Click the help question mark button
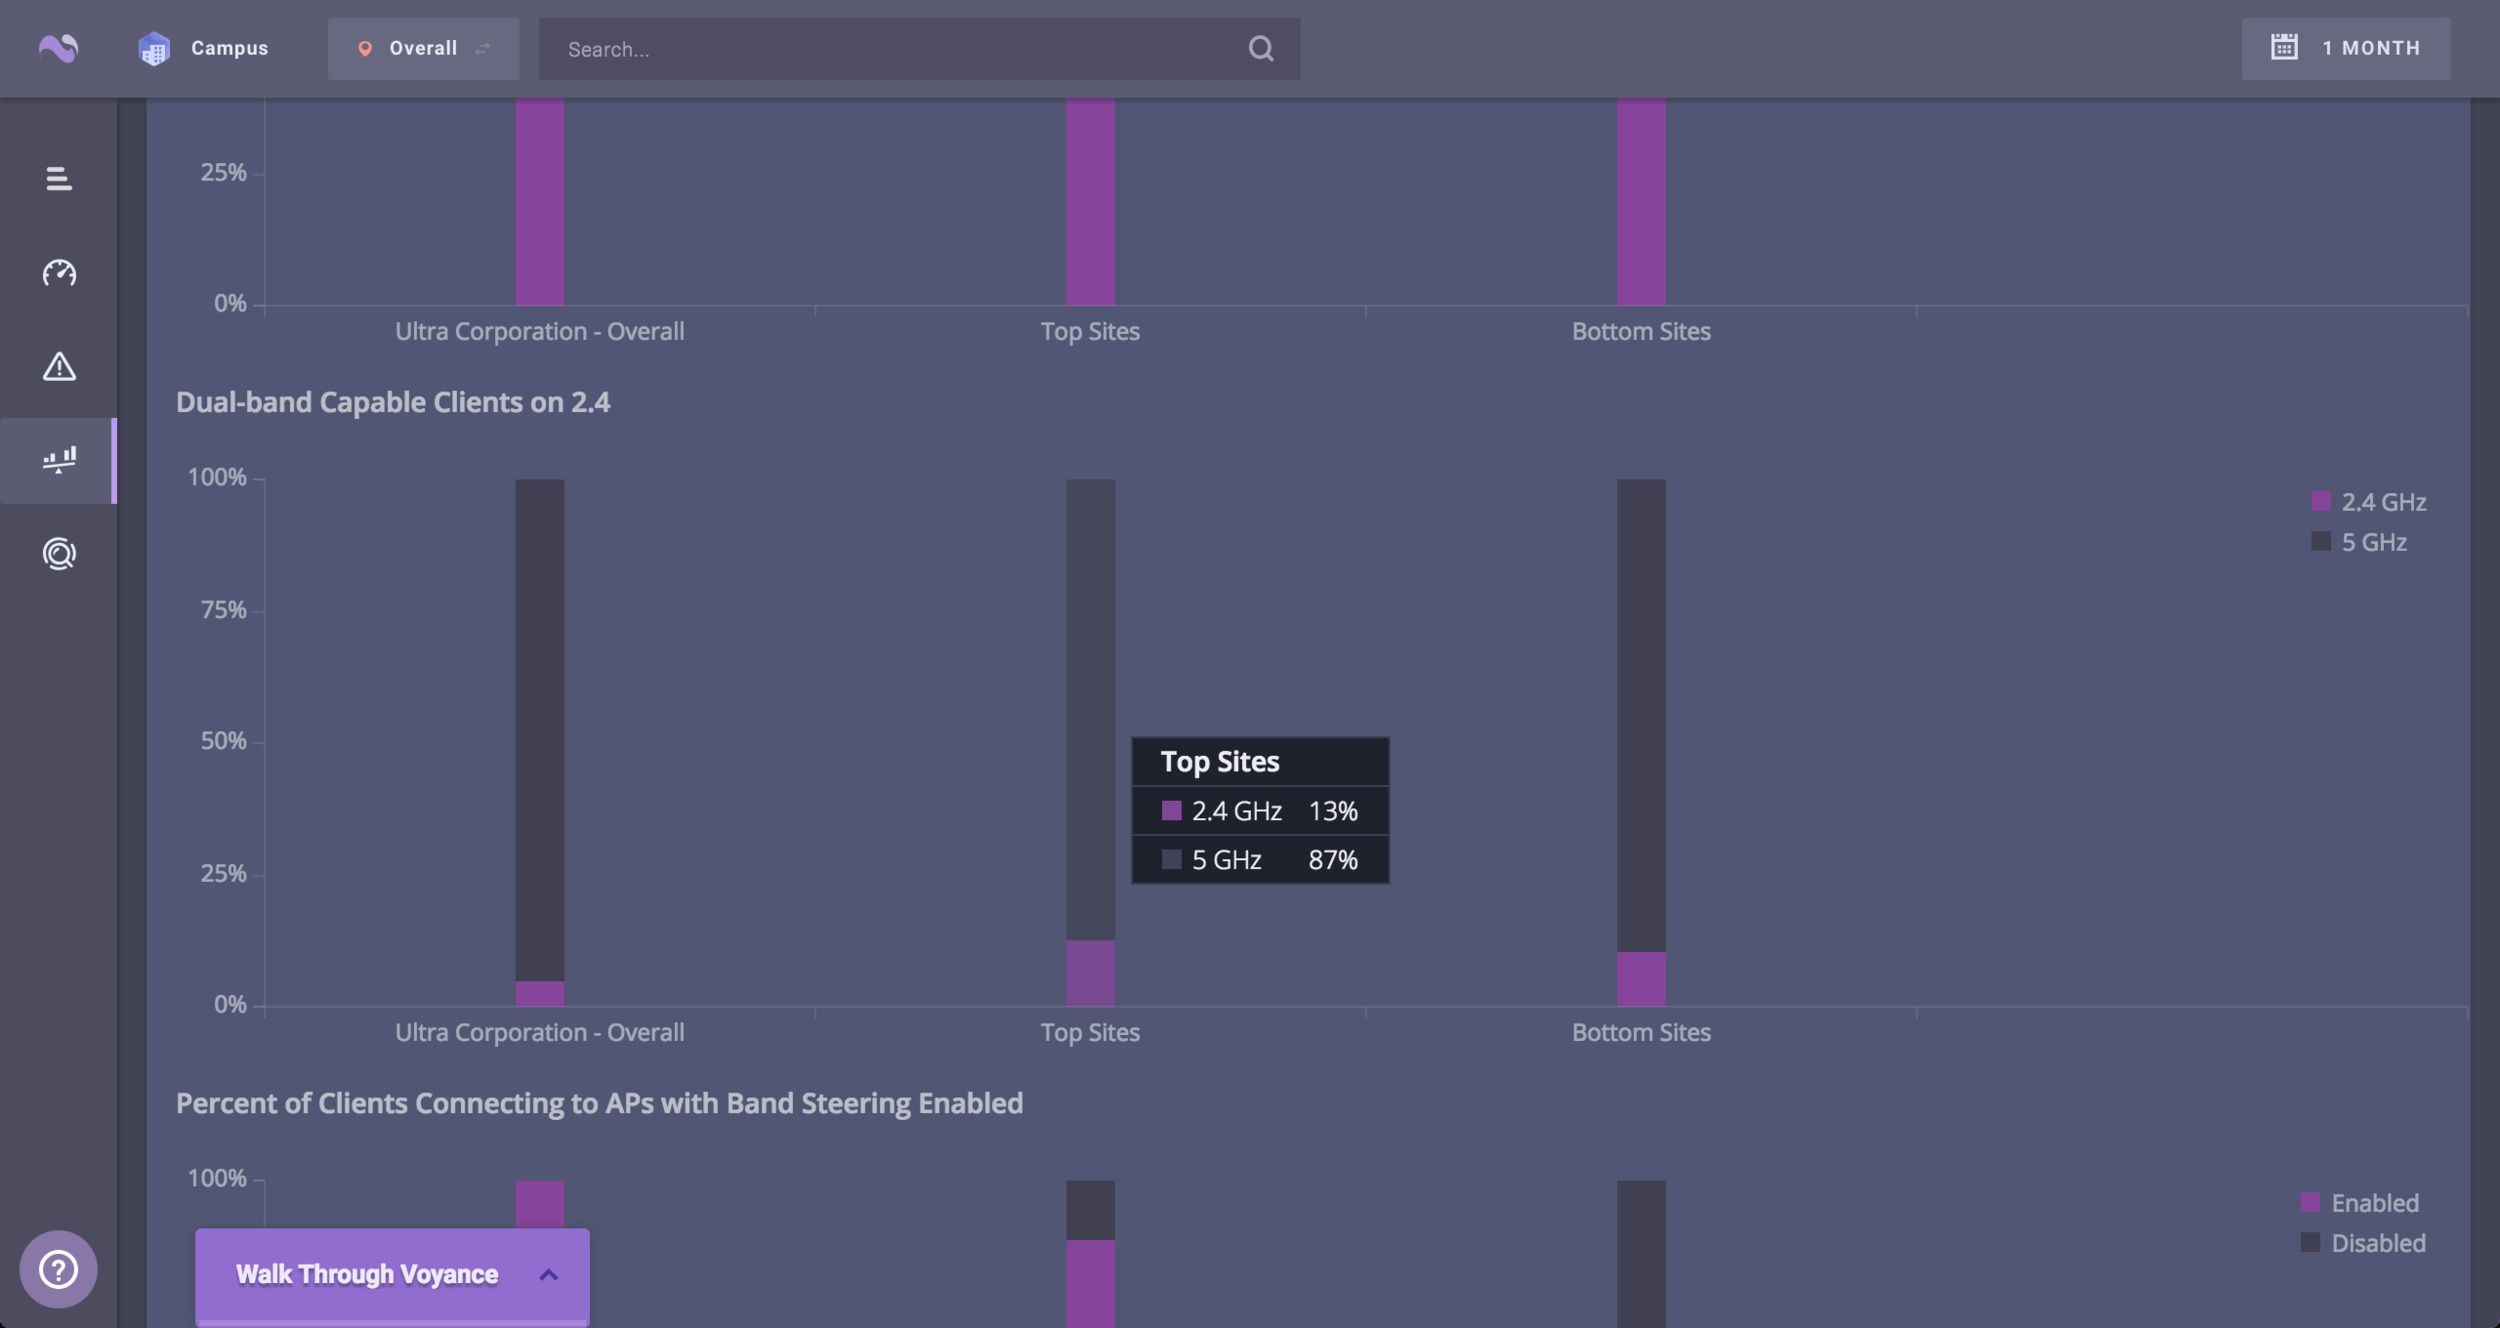2500x1328 pixels. 58,1269
